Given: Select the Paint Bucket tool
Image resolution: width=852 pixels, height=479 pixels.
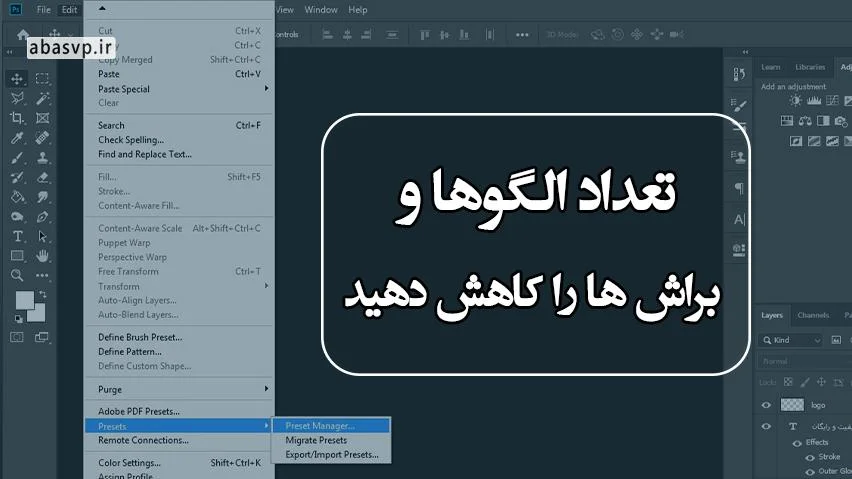Looking at the screenshot, I should click(17, 197).
